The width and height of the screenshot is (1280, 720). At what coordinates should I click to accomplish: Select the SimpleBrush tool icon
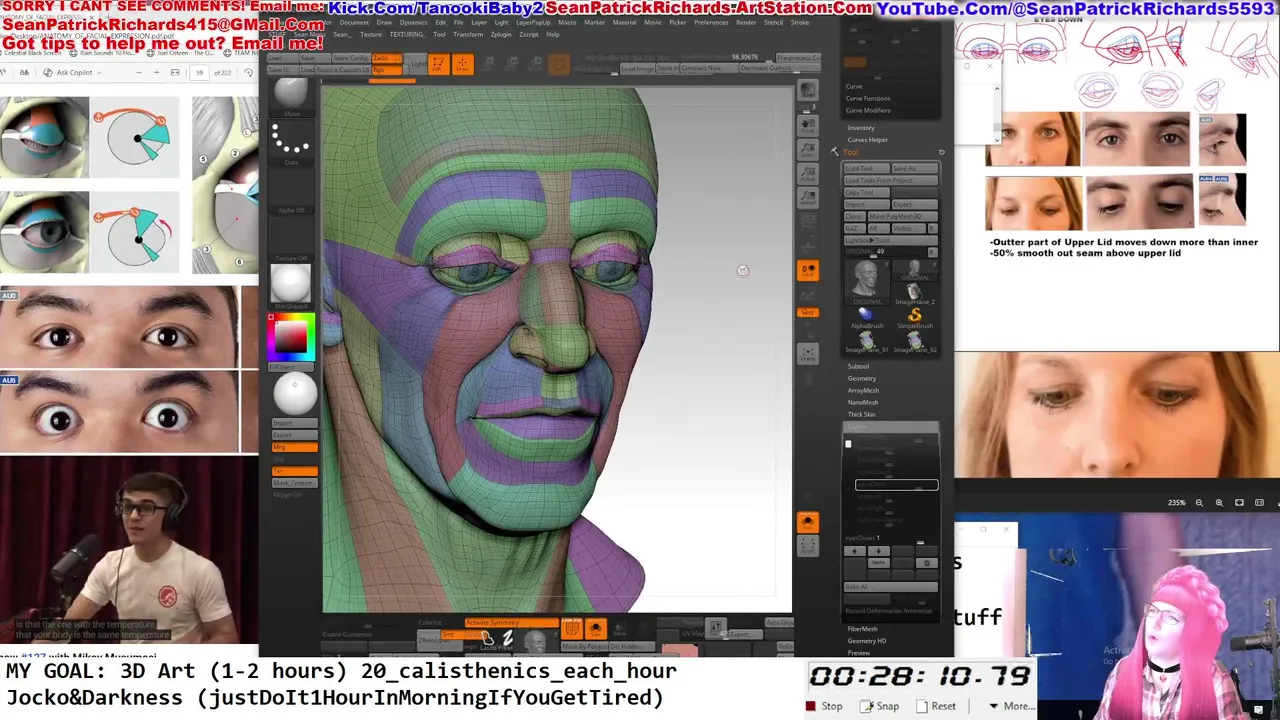[914, 316]
